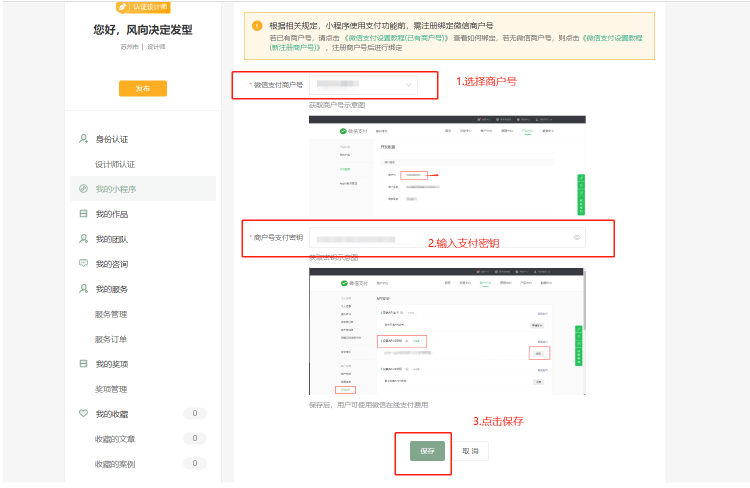Click the 我的小程序 sidebar icon
This screenshot has width=750, height=488.
point(84,189)
